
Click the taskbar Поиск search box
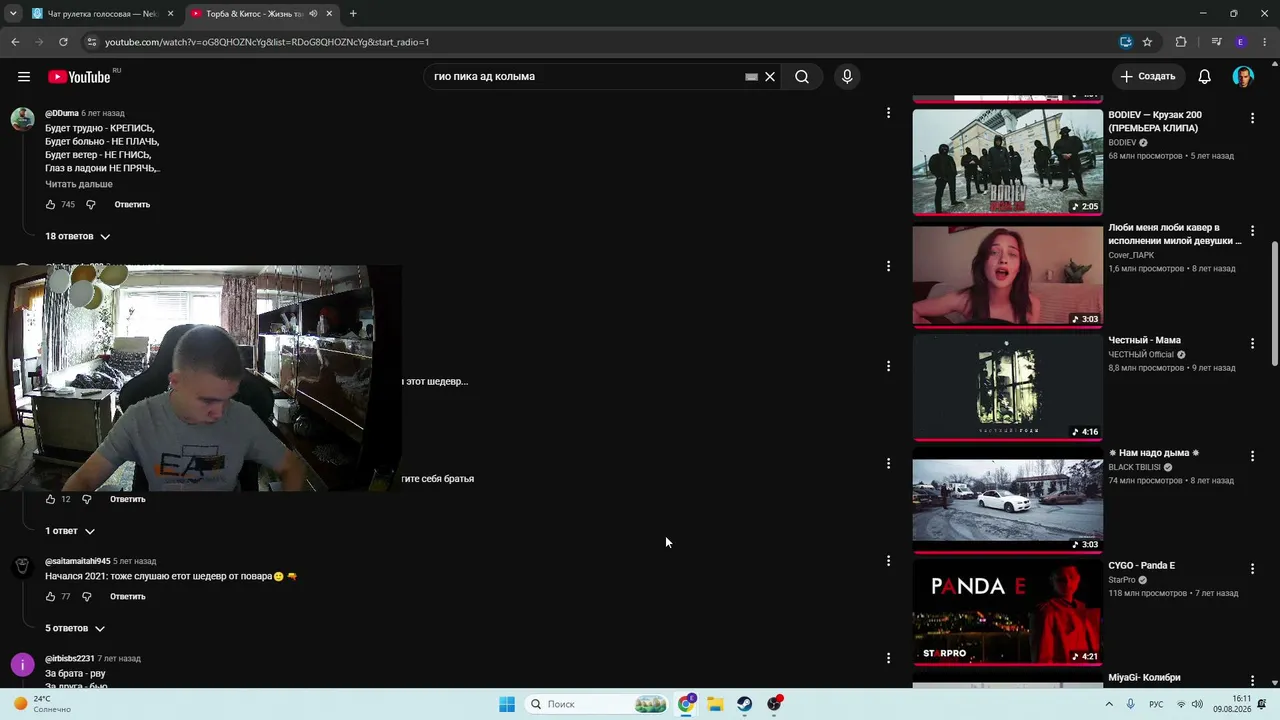(597, 704)
